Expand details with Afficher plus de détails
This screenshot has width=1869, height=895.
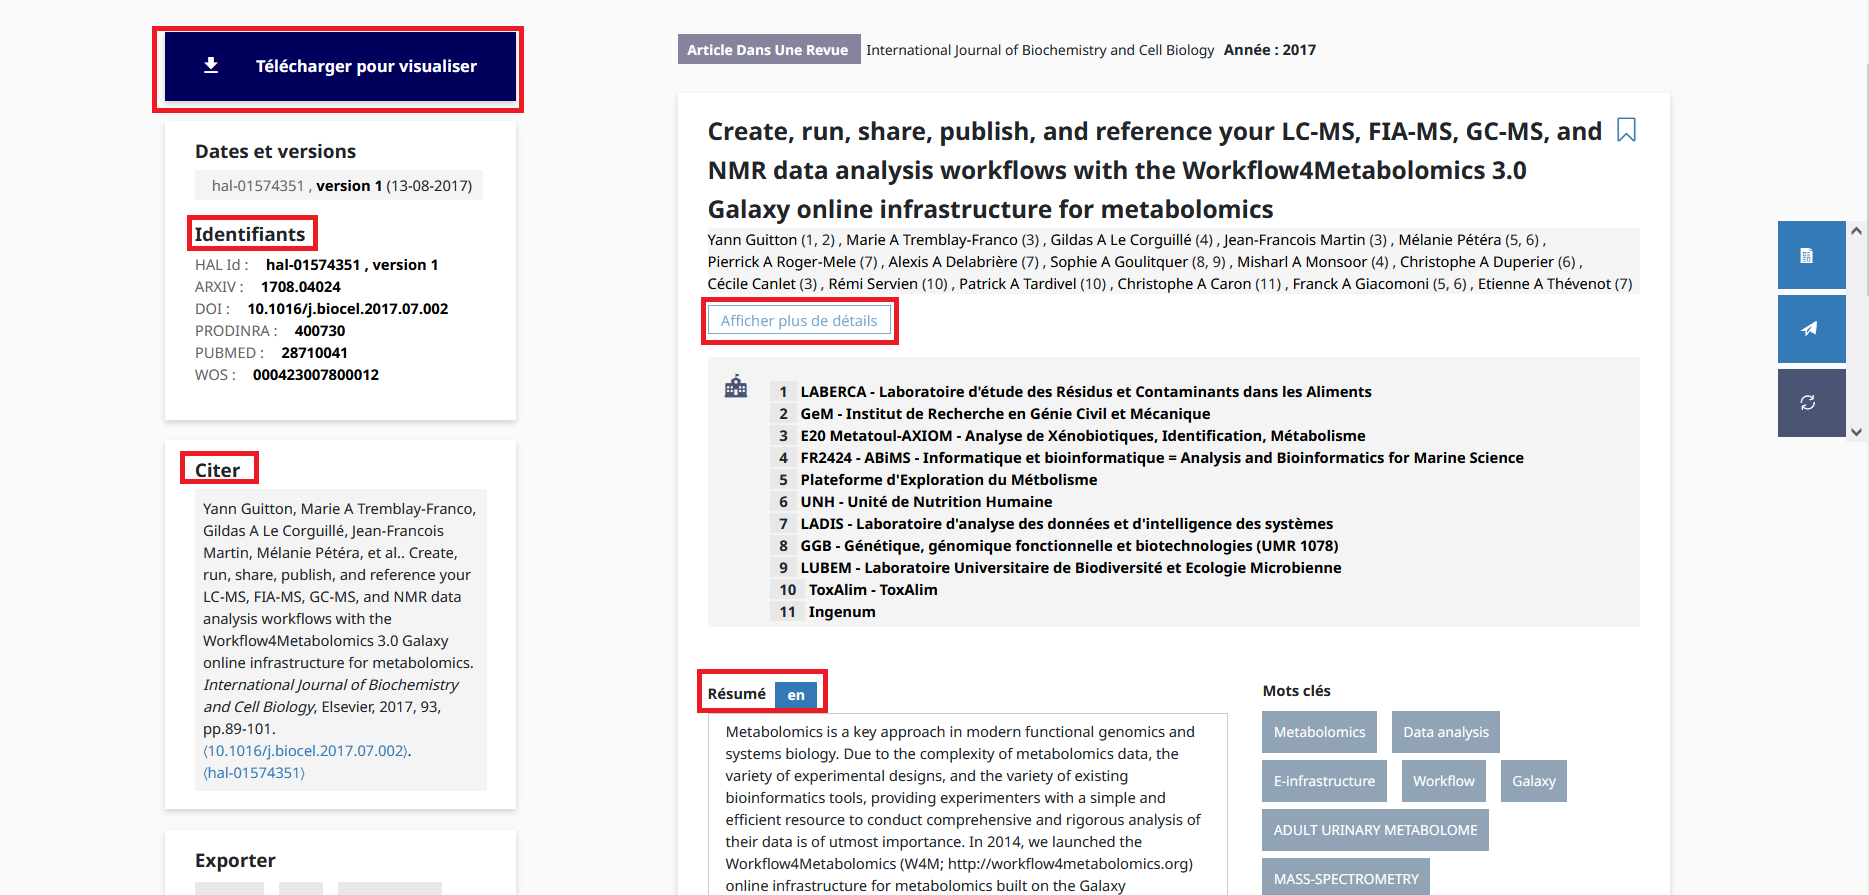(799, 321)
